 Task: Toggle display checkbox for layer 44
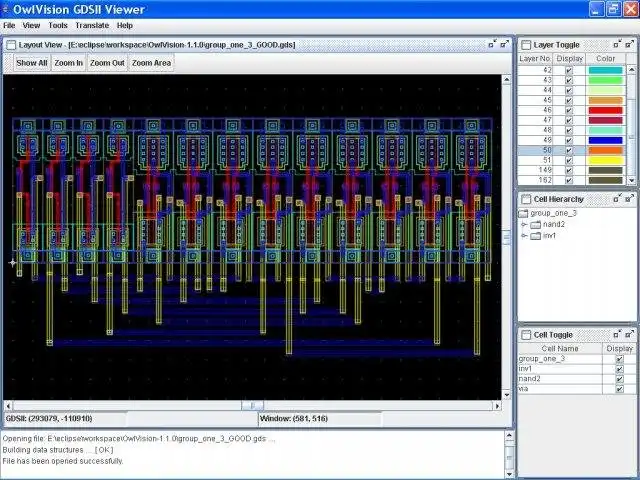point(569,90)
